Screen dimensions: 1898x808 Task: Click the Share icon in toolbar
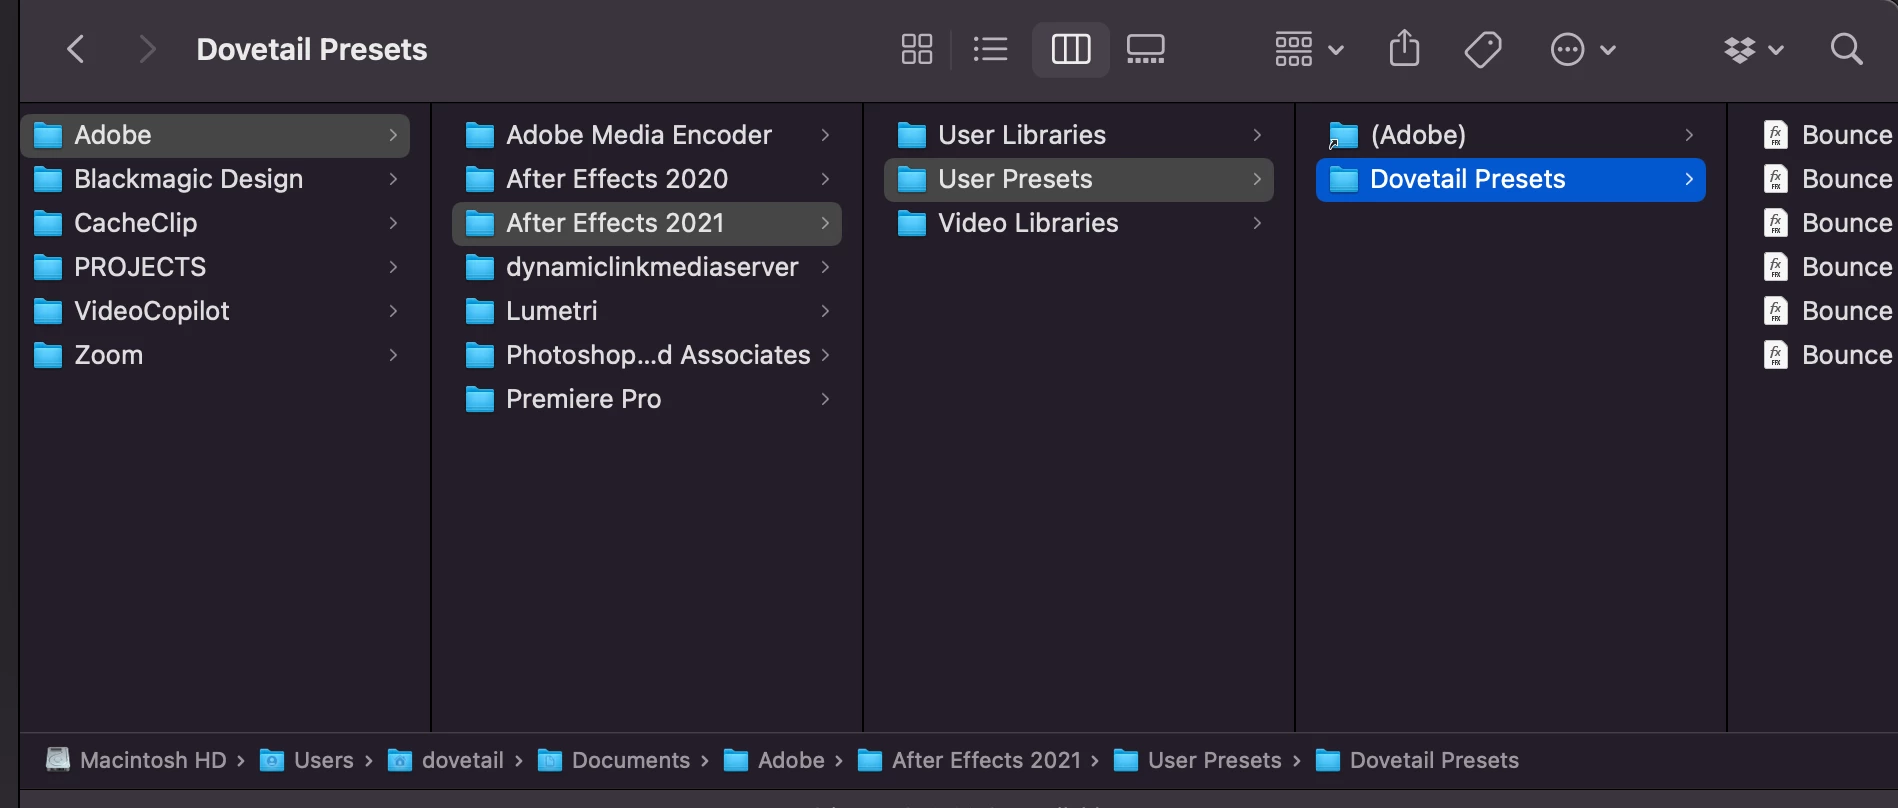(x=1404, y=49)
